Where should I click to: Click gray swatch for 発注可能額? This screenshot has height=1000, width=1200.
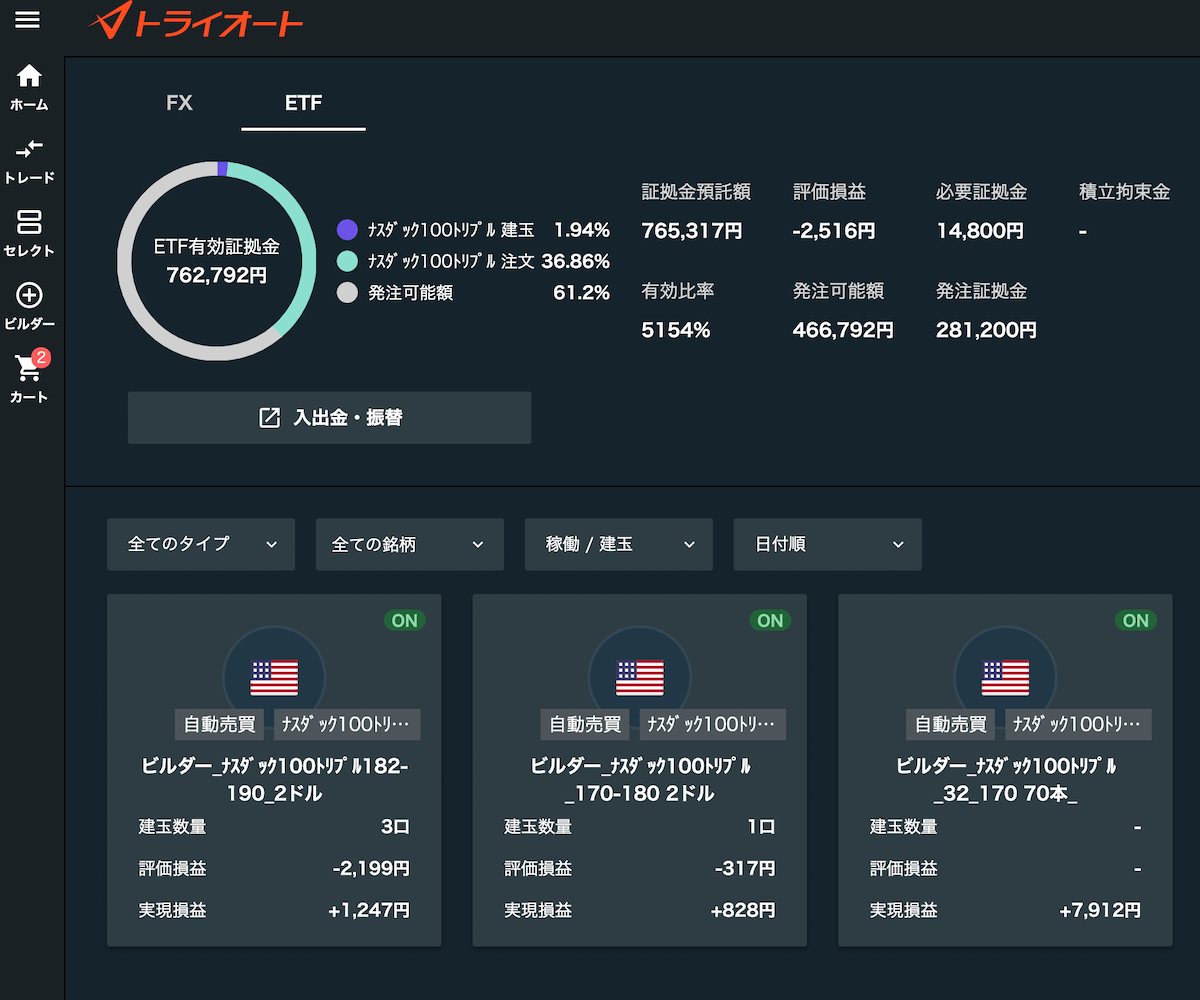click(347, 292)
